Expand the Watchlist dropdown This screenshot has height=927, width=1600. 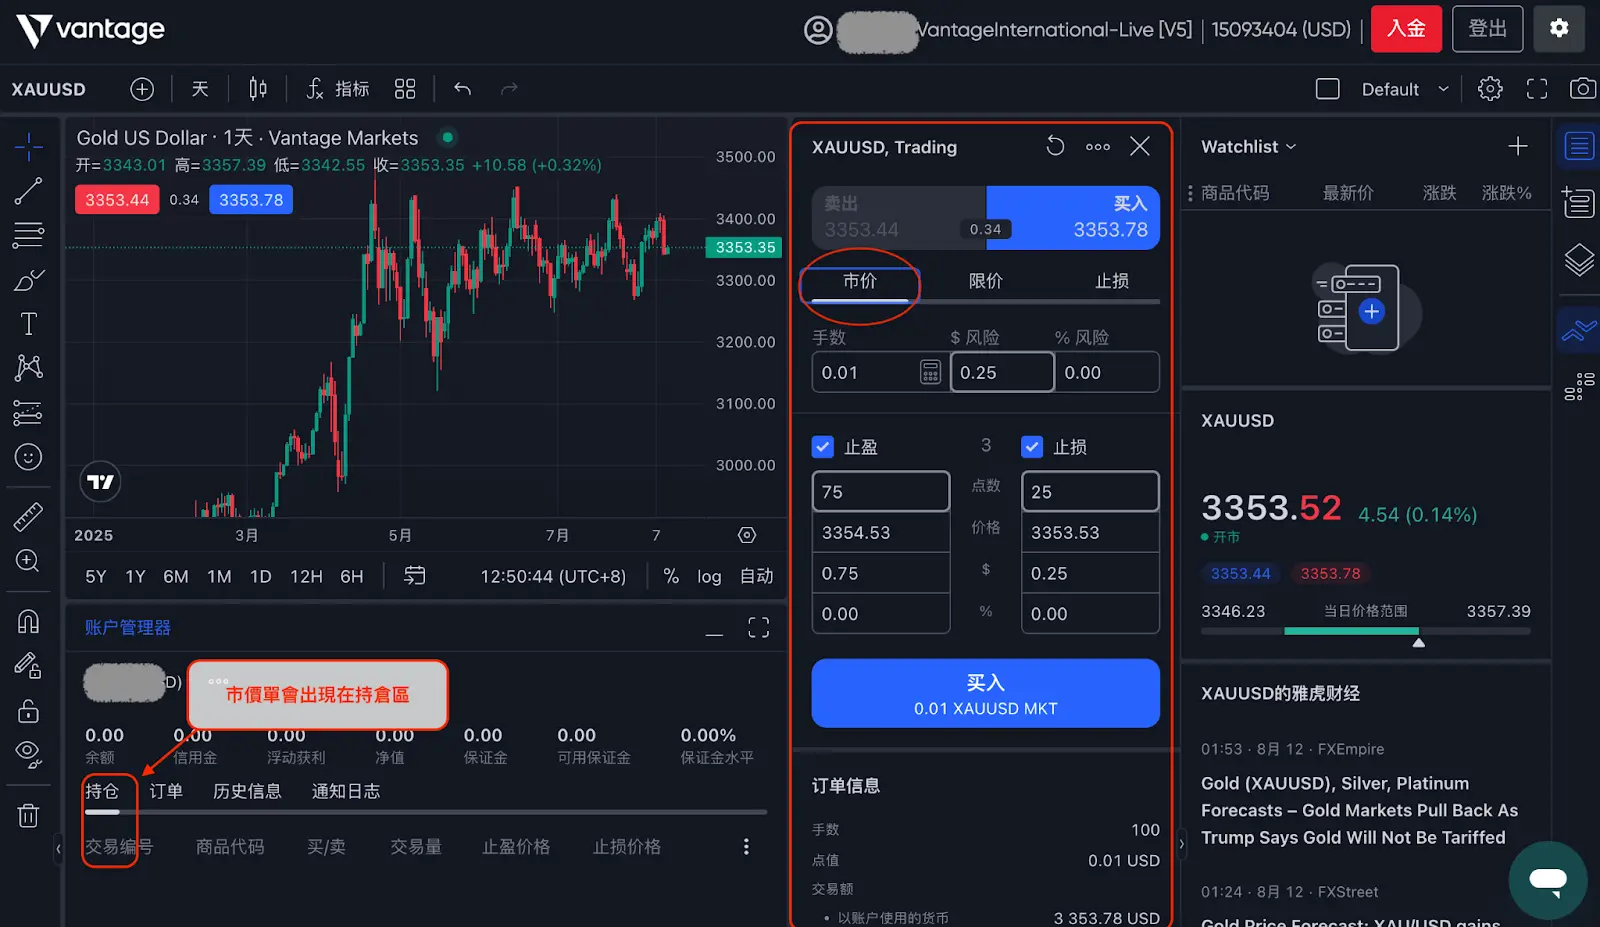[1249, 147]
